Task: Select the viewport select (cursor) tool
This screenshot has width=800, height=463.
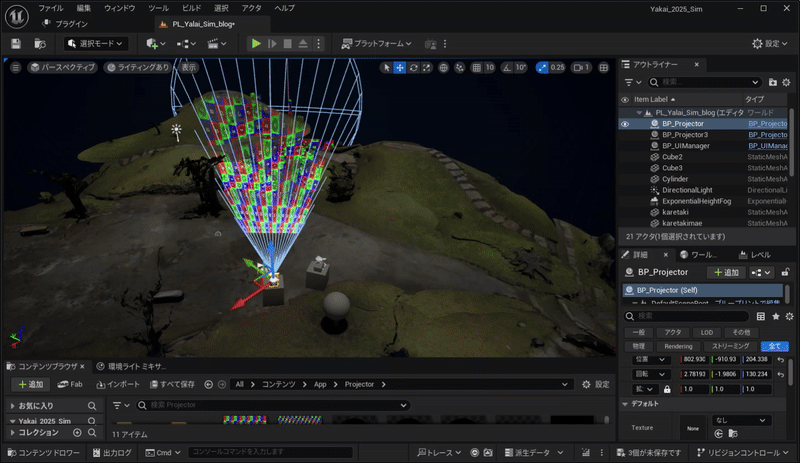Action: (387, 67)
